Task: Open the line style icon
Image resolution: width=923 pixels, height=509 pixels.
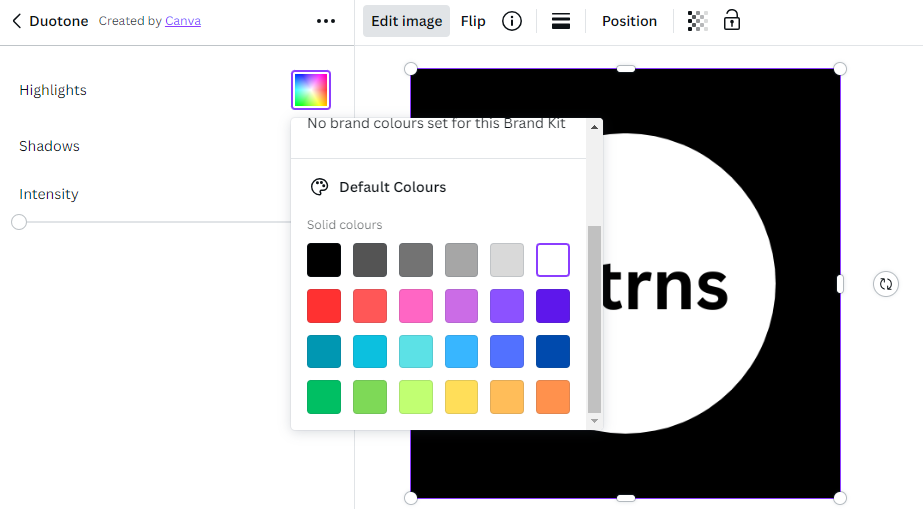Action: pos(560,21)
